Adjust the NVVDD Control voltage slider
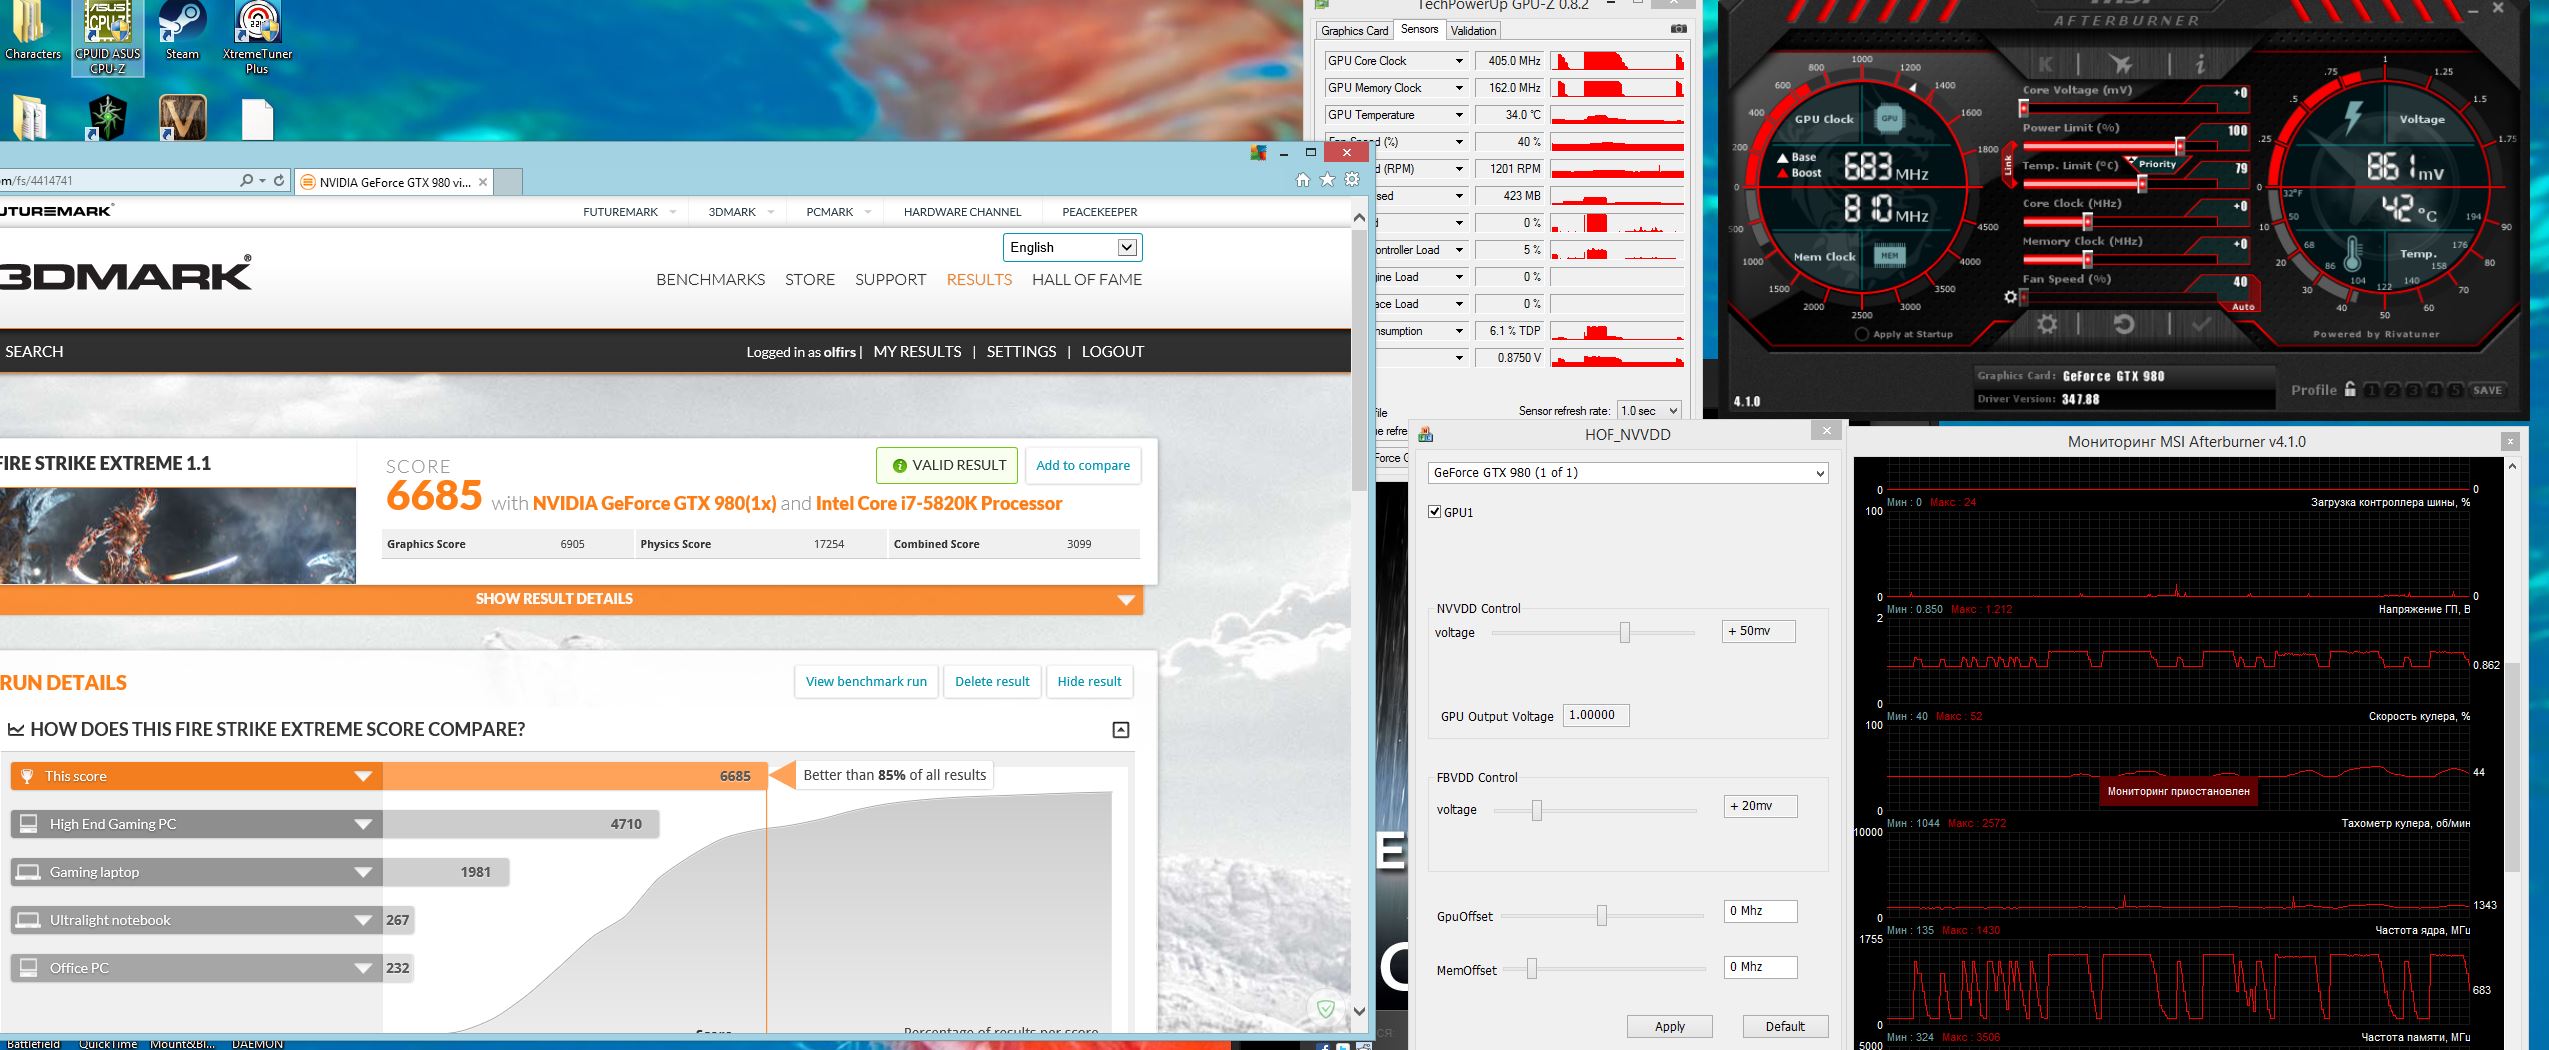 tap(1624, 632)
